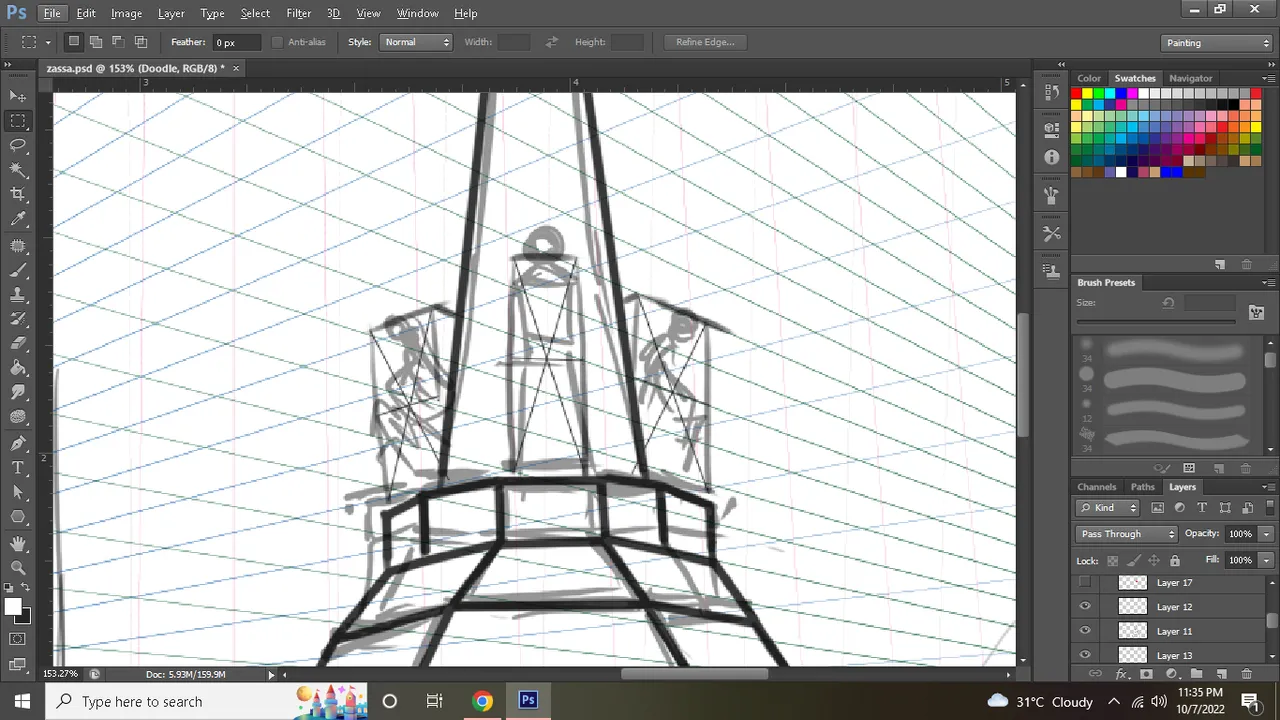This screenshot has width=1280, height=720.
Task: Open the Filter menu
Action: coord(298,13)
